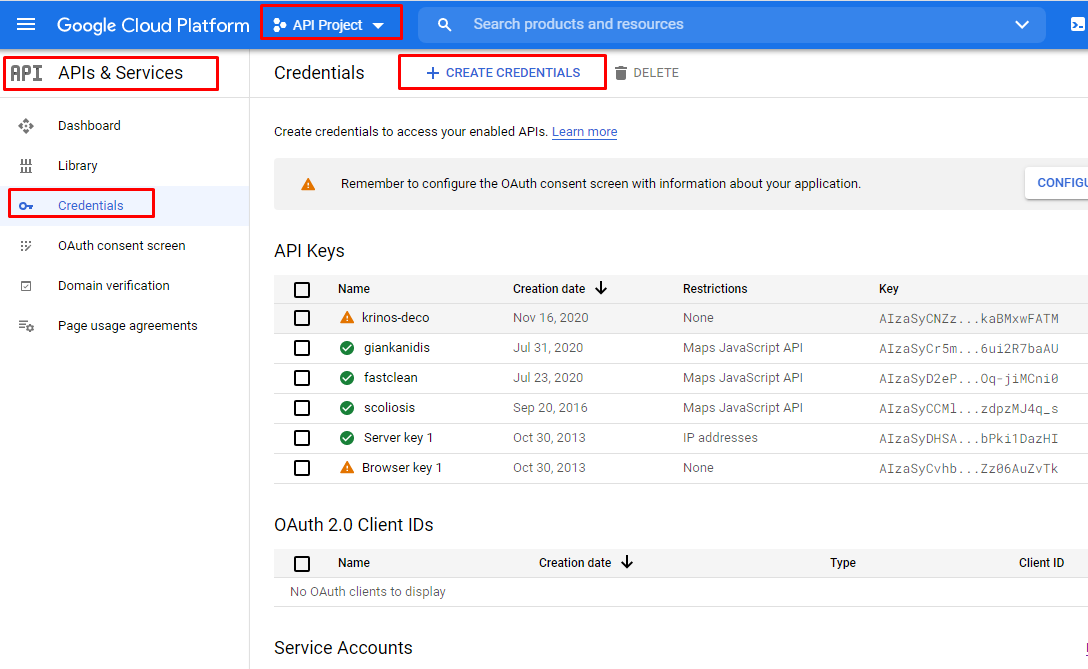
Task: Click the plus icon on Create Credentials
Action: [x=432, y=73]
